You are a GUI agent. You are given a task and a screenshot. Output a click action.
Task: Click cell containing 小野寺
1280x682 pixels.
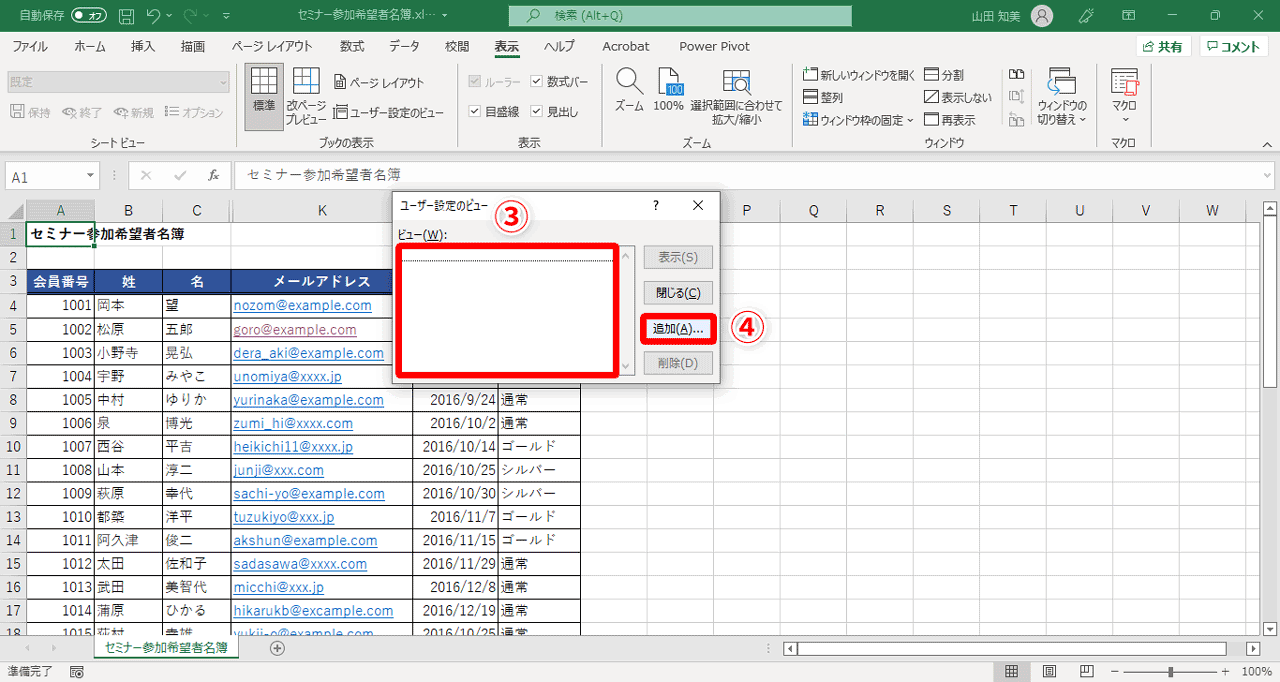point(129,352)
